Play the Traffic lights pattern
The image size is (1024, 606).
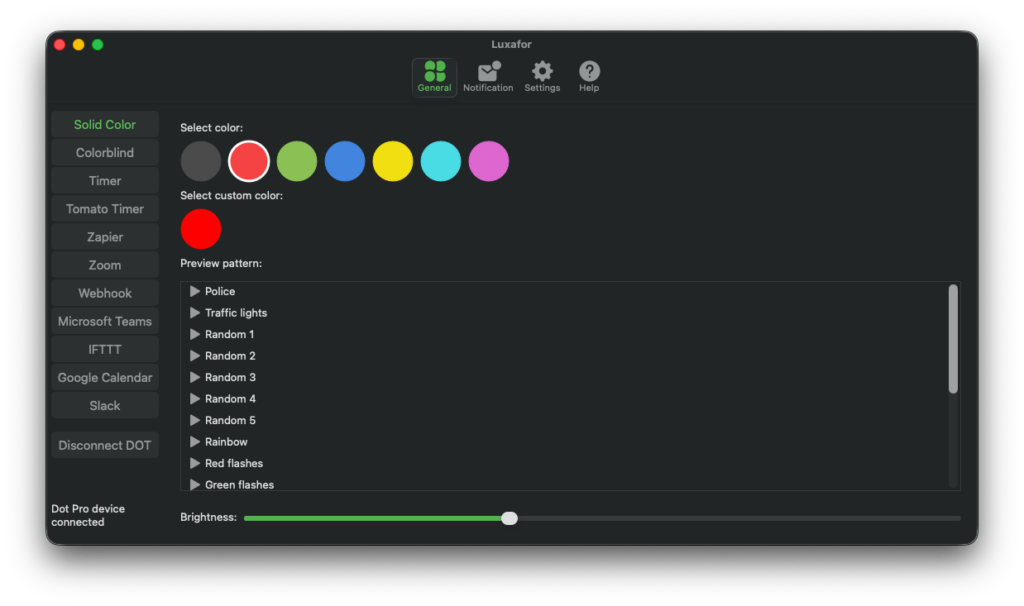[x=195, y=313]
